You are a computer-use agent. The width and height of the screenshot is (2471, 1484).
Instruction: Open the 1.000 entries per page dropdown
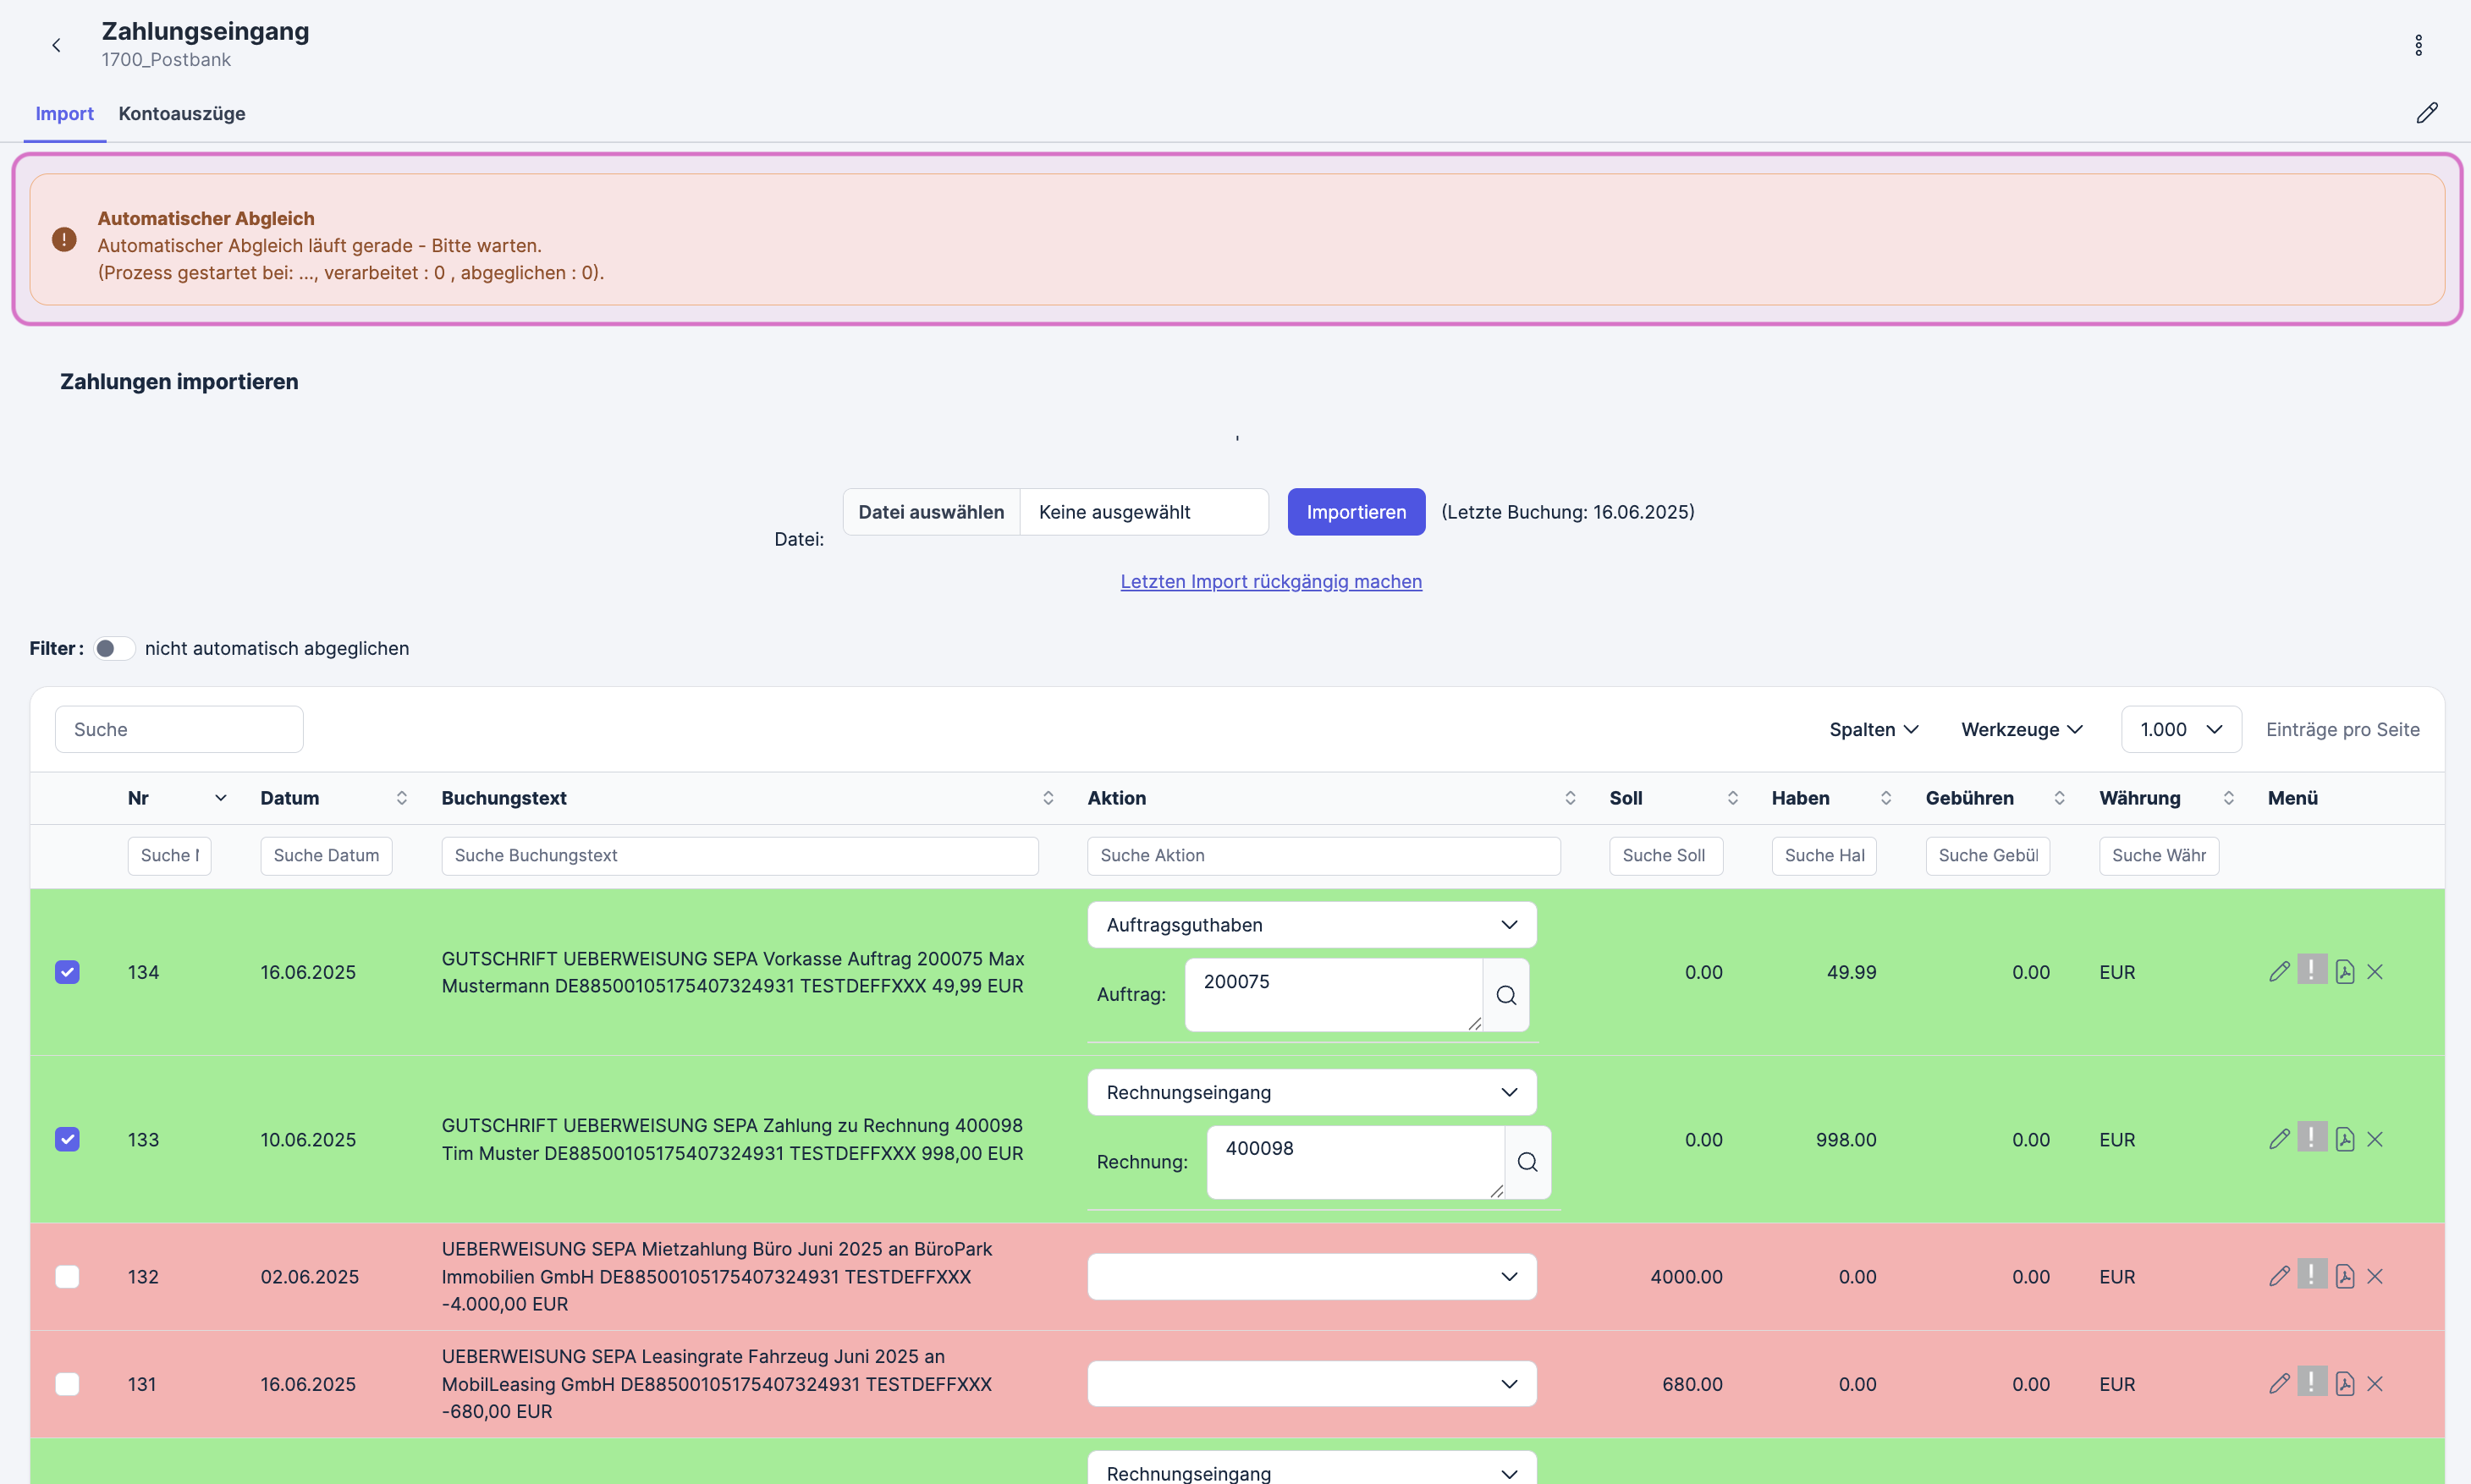point(2180,729)
